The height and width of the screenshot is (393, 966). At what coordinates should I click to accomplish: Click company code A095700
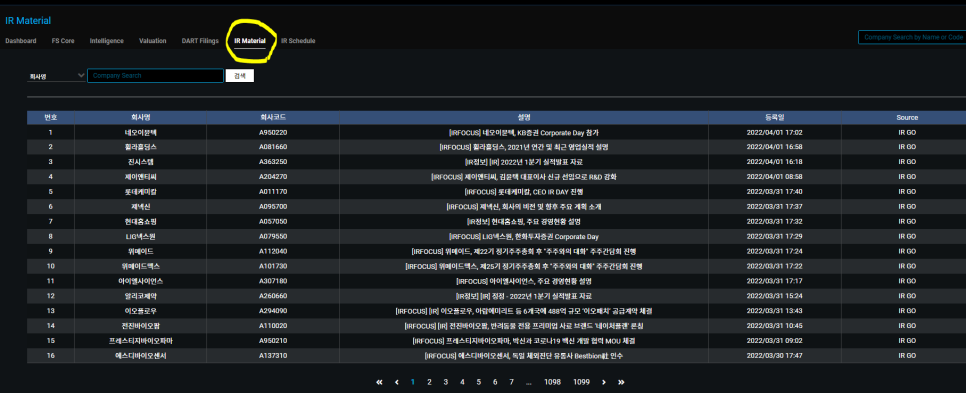[273, 206]
